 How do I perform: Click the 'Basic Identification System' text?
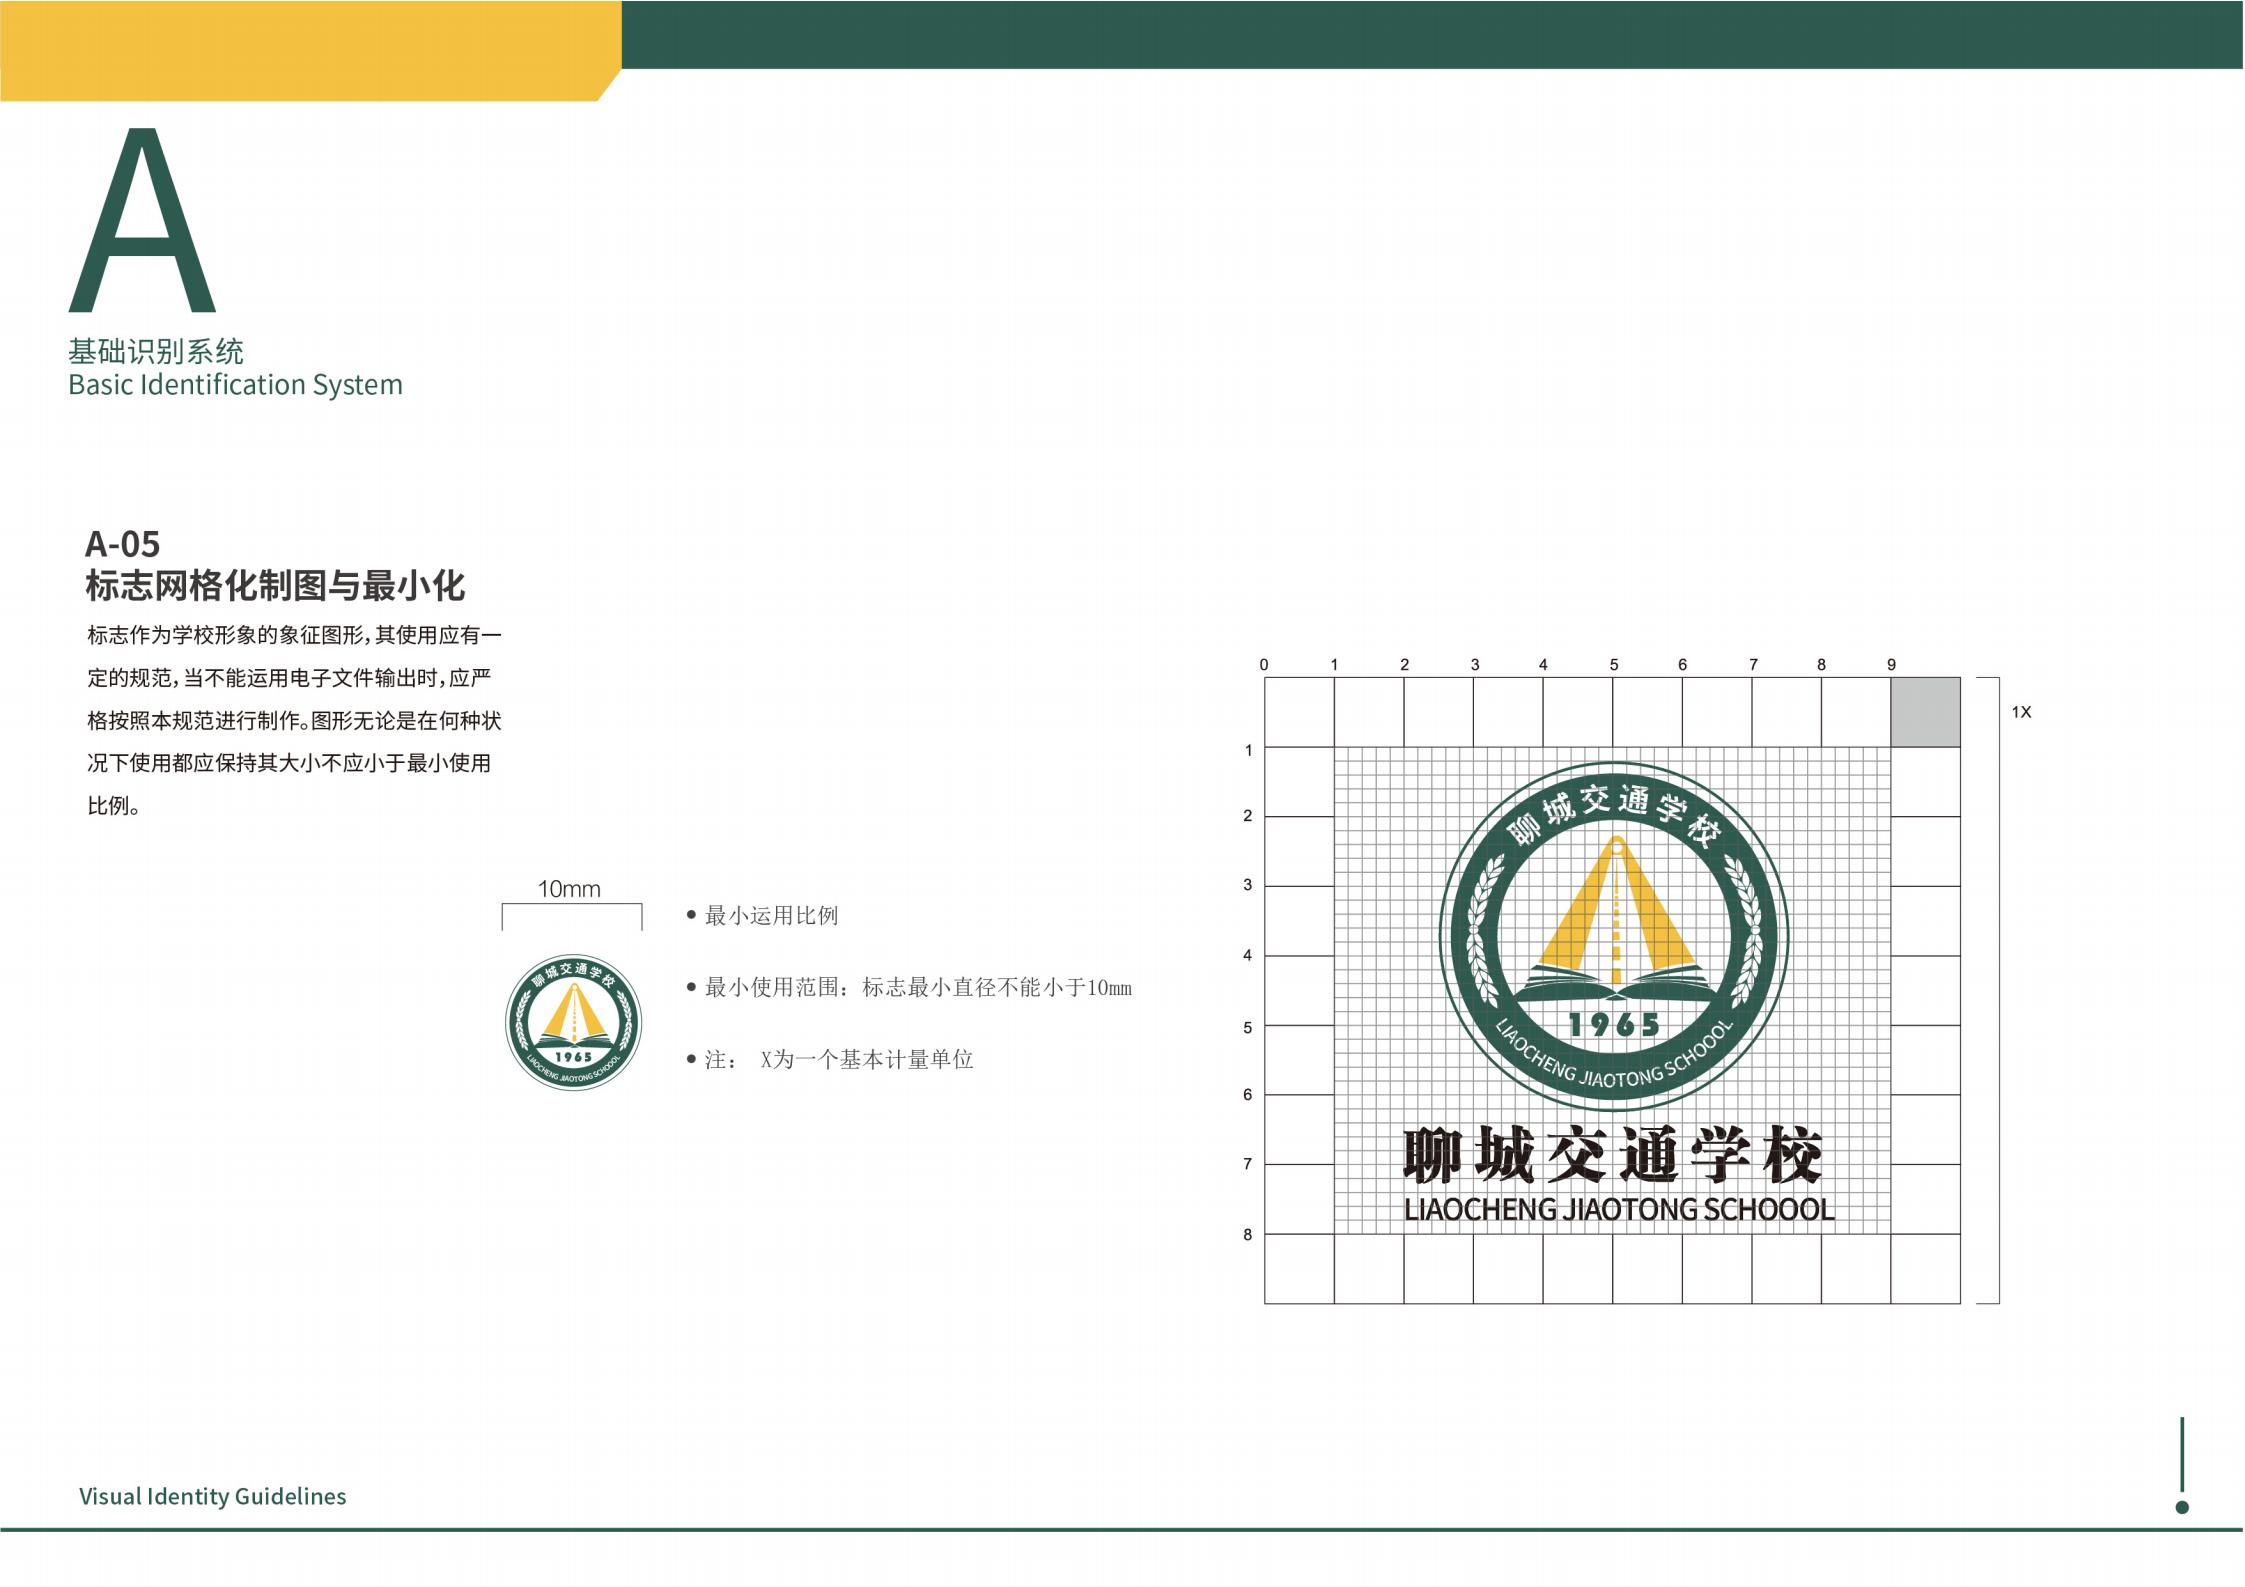(x=235, y=385)
